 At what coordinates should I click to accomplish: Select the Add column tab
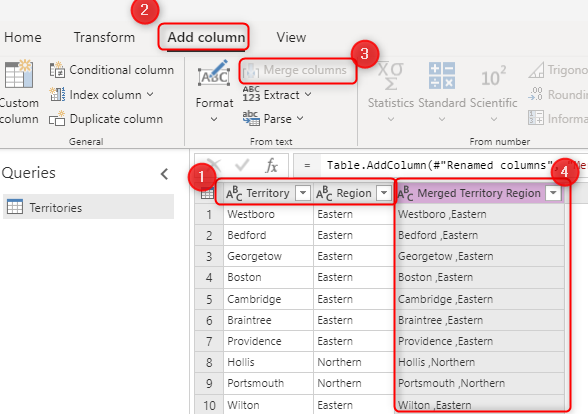coord(206,37)
